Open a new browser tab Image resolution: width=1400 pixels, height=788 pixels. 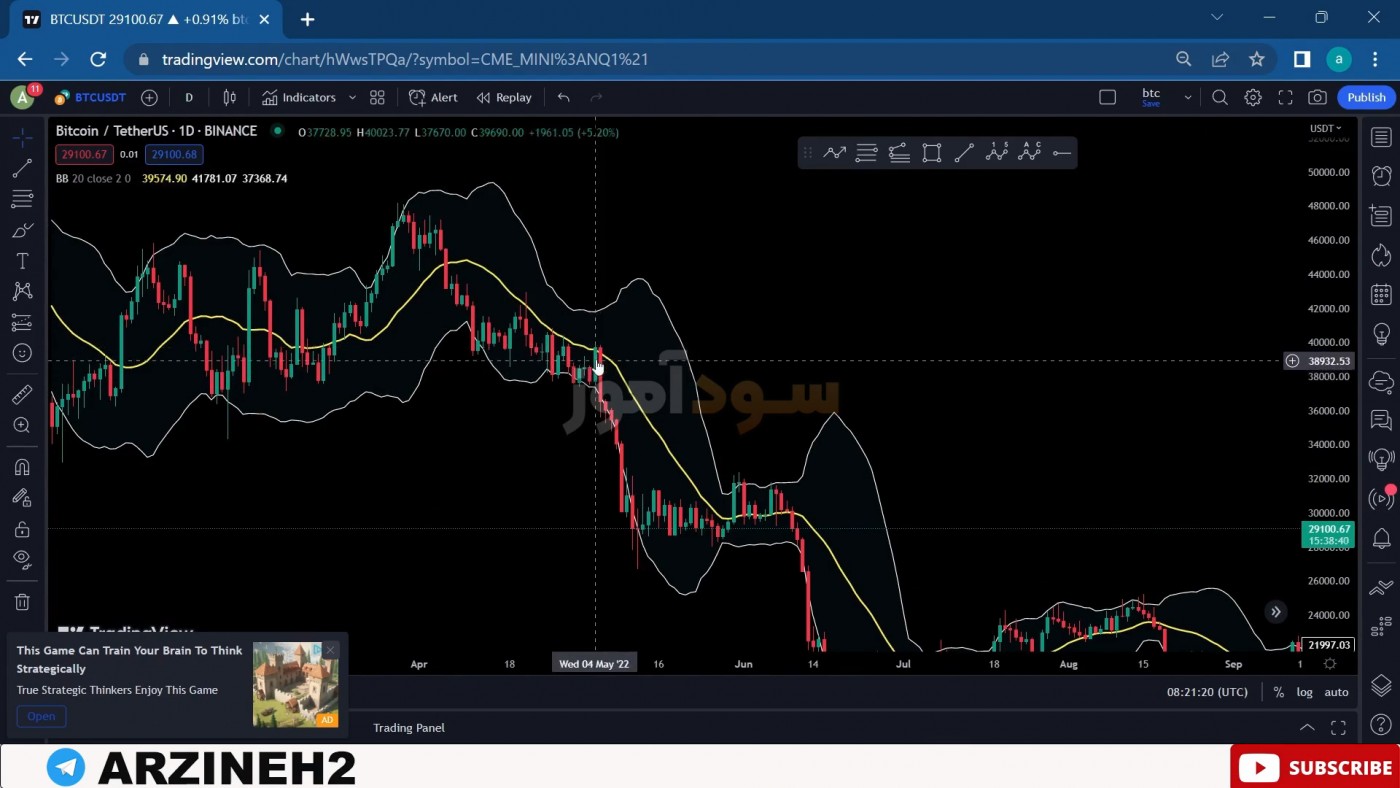307,19
